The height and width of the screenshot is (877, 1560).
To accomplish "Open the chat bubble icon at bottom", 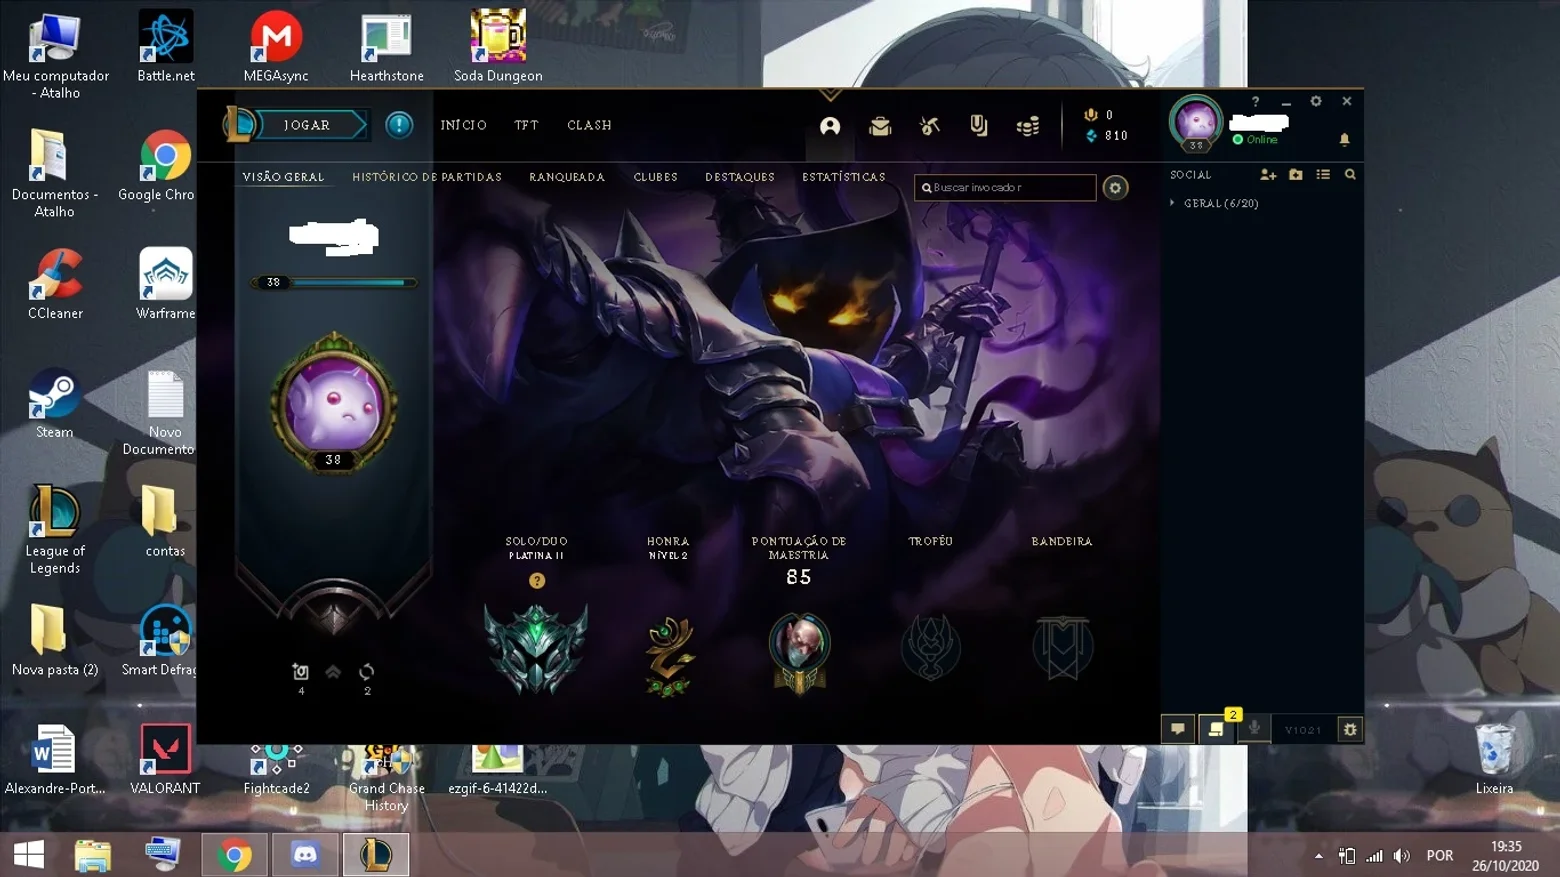I will pyautogui.click(x=1178, y=729).
